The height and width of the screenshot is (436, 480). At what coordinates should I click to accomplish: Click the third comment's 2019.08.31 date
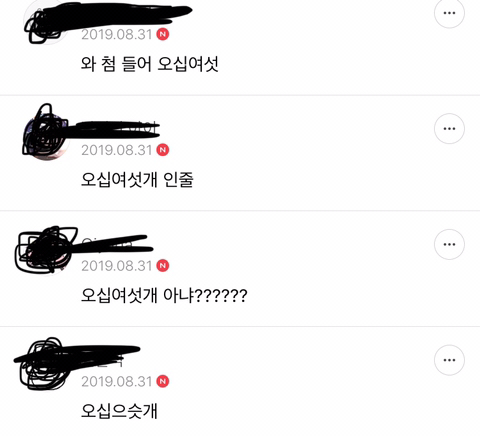tap(117, 266)
